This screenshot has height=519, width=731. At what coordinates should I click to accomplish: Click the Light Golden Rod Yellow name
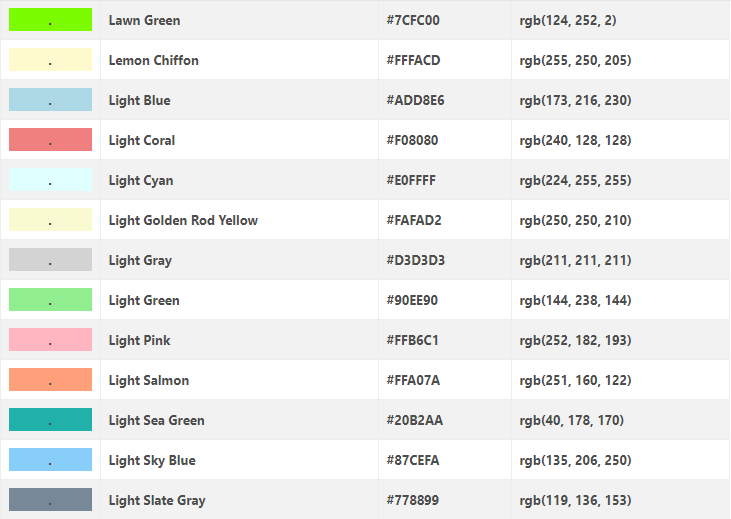(x=183, y=220)
